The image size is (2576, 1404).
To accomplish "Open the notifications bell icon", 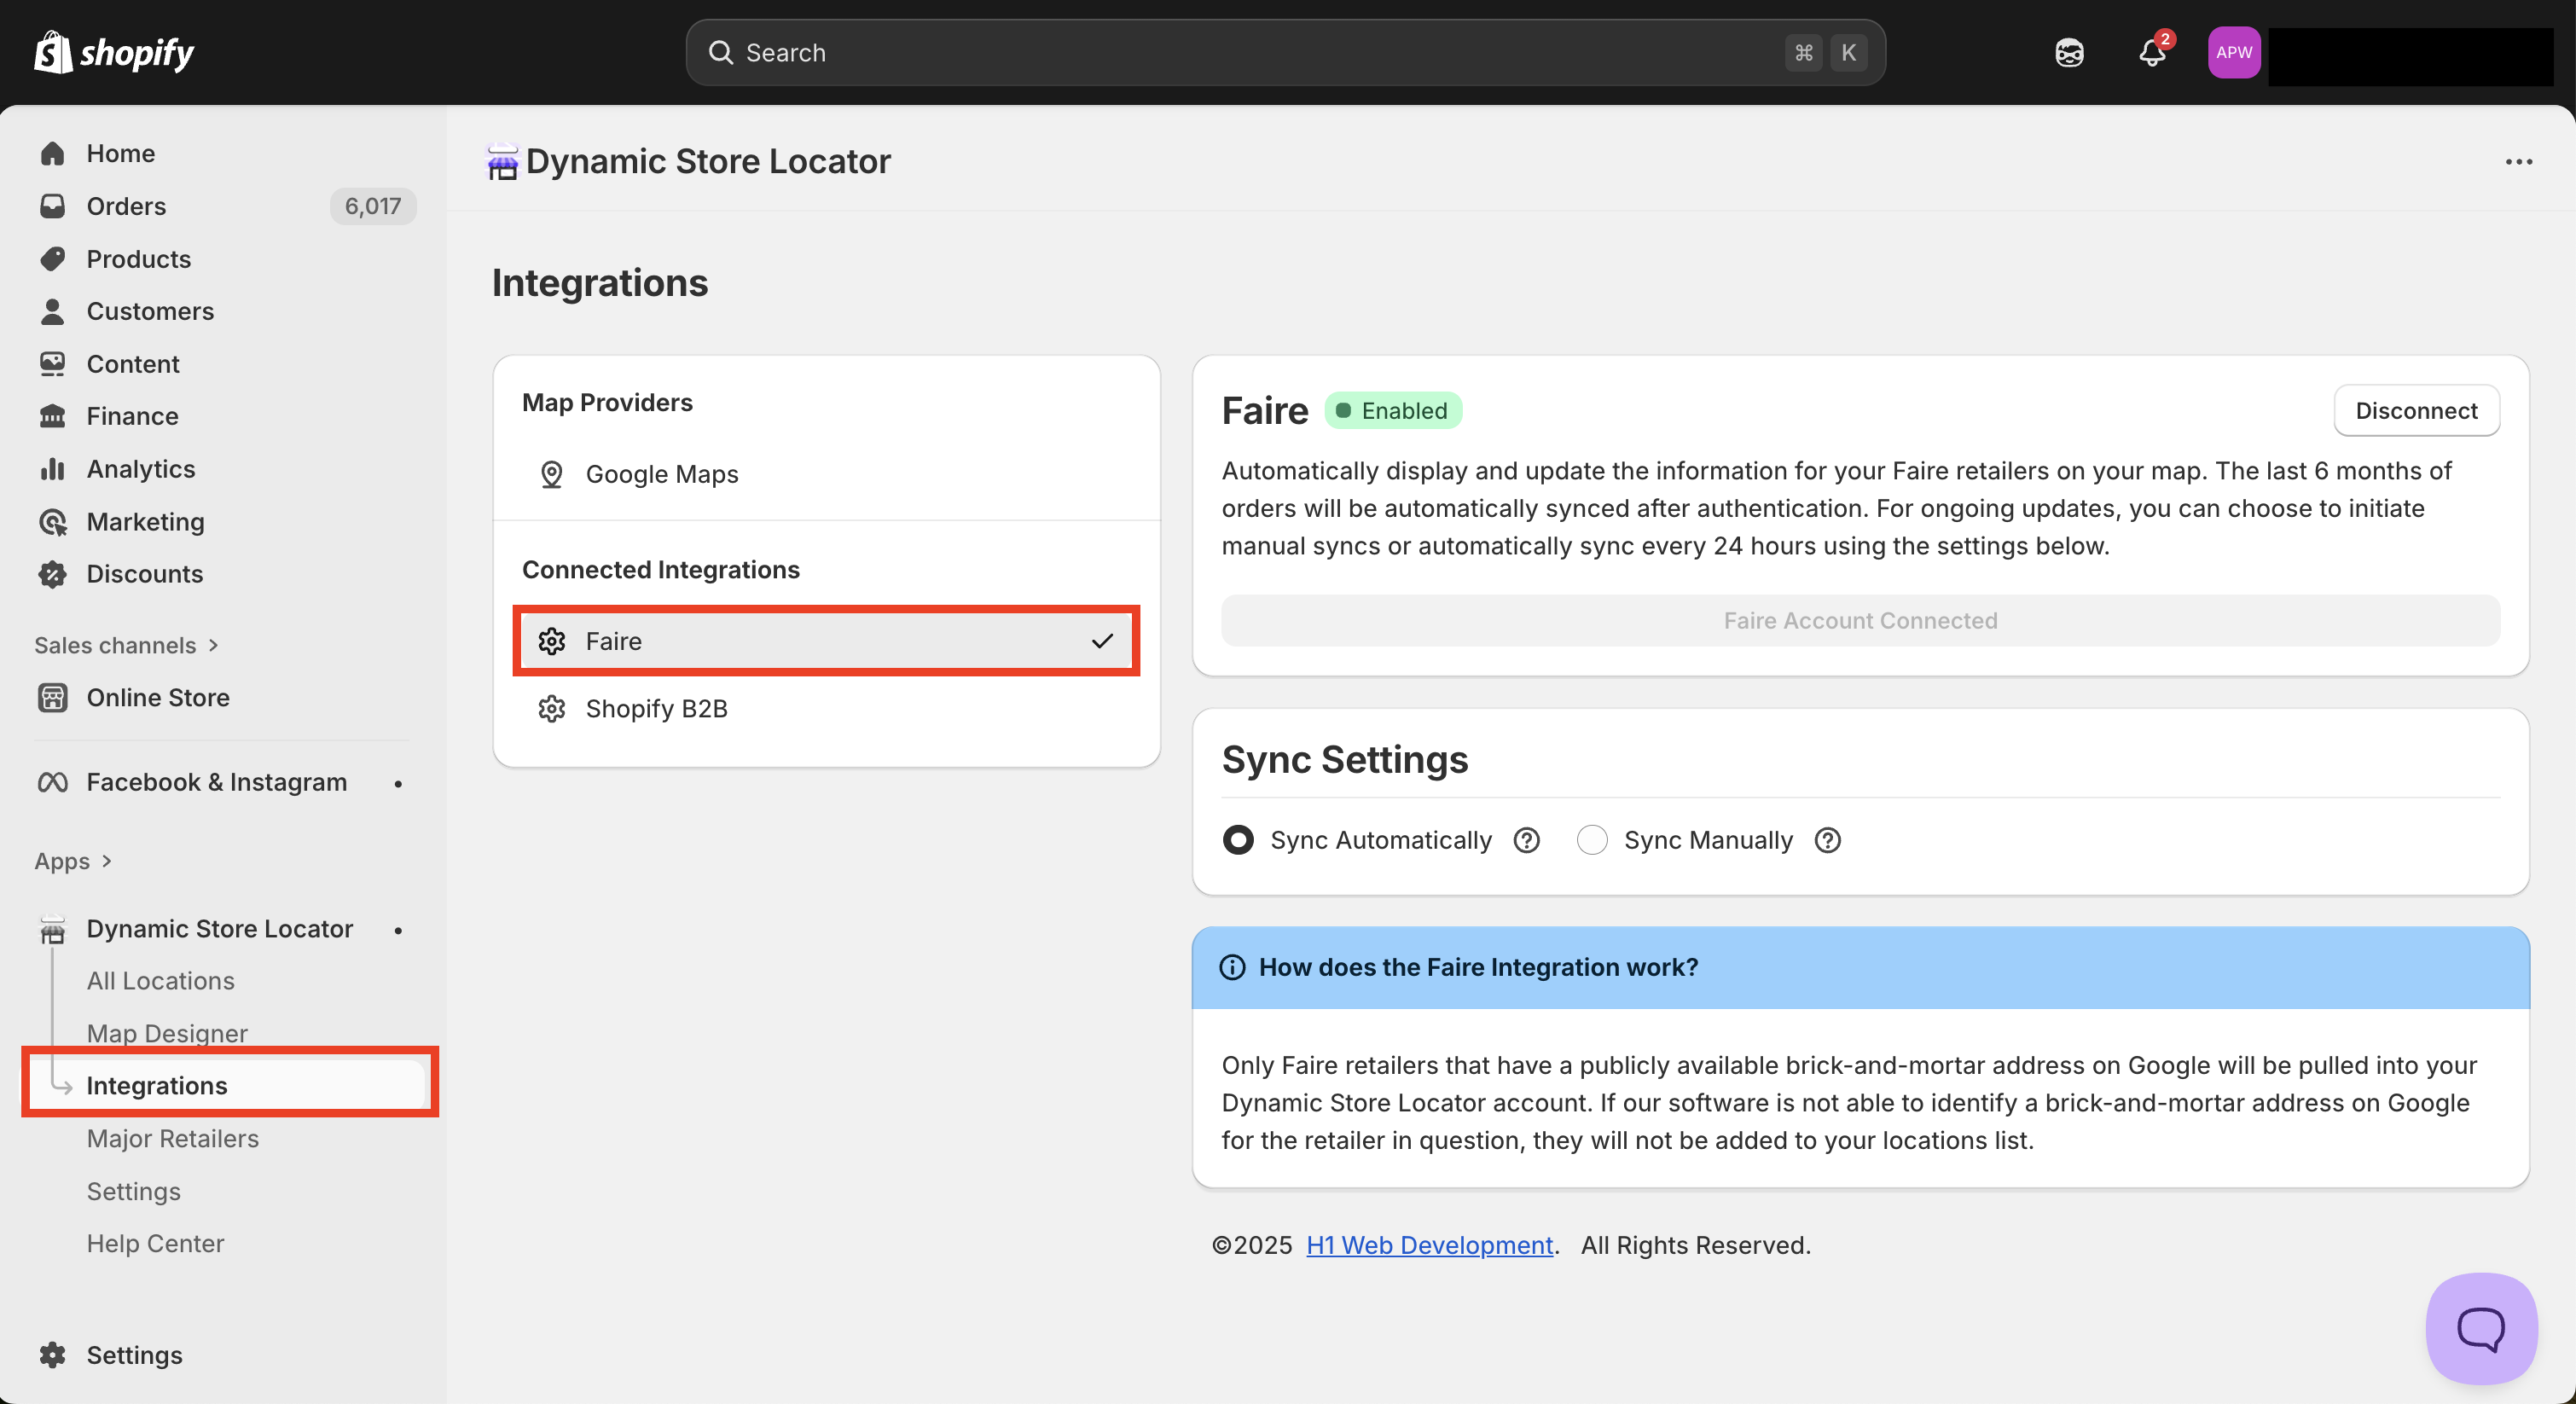I will pos(2152,53).
